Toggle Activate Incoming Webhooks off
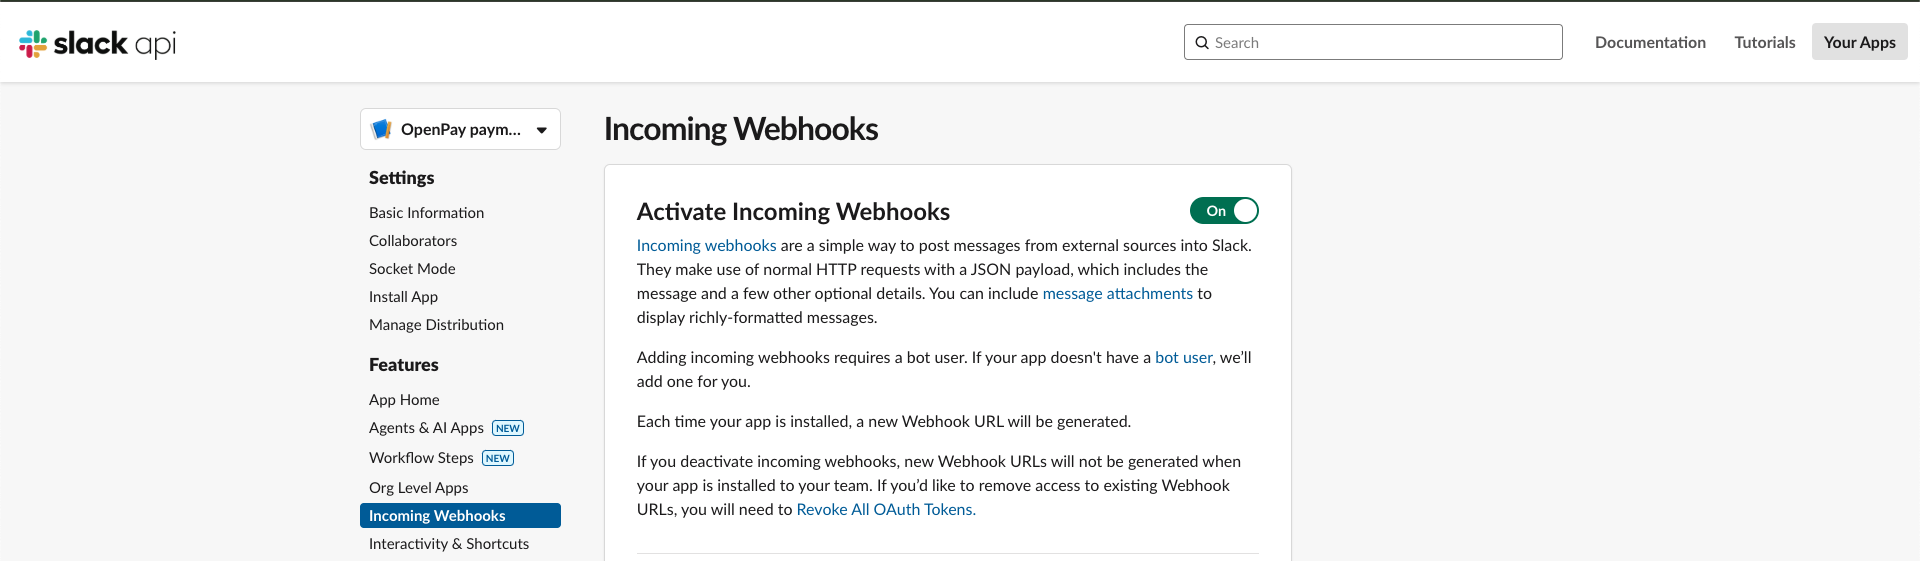 pyautogui.click(x=1224, y=211)
